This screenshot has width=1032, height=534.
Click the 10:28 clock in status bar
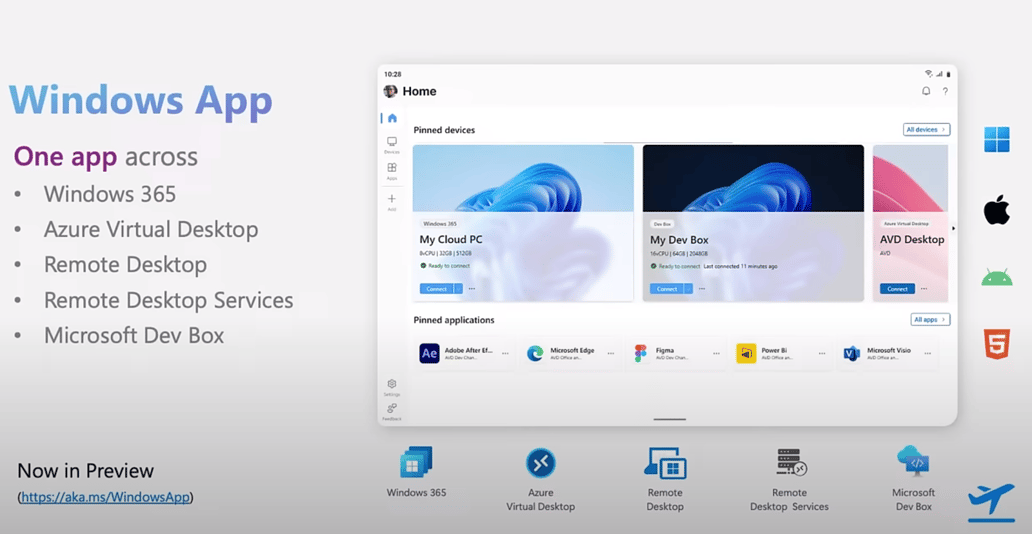pyautogui.click(x=392, y=74)
